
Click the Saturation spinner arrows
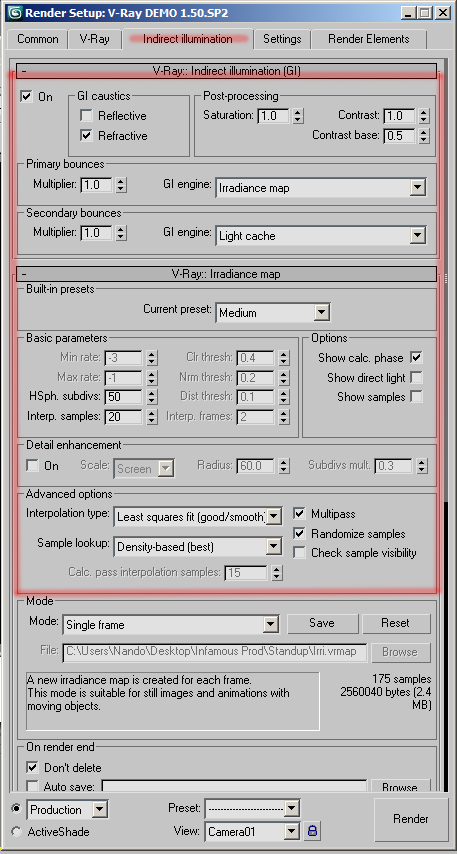coord(297,116)
